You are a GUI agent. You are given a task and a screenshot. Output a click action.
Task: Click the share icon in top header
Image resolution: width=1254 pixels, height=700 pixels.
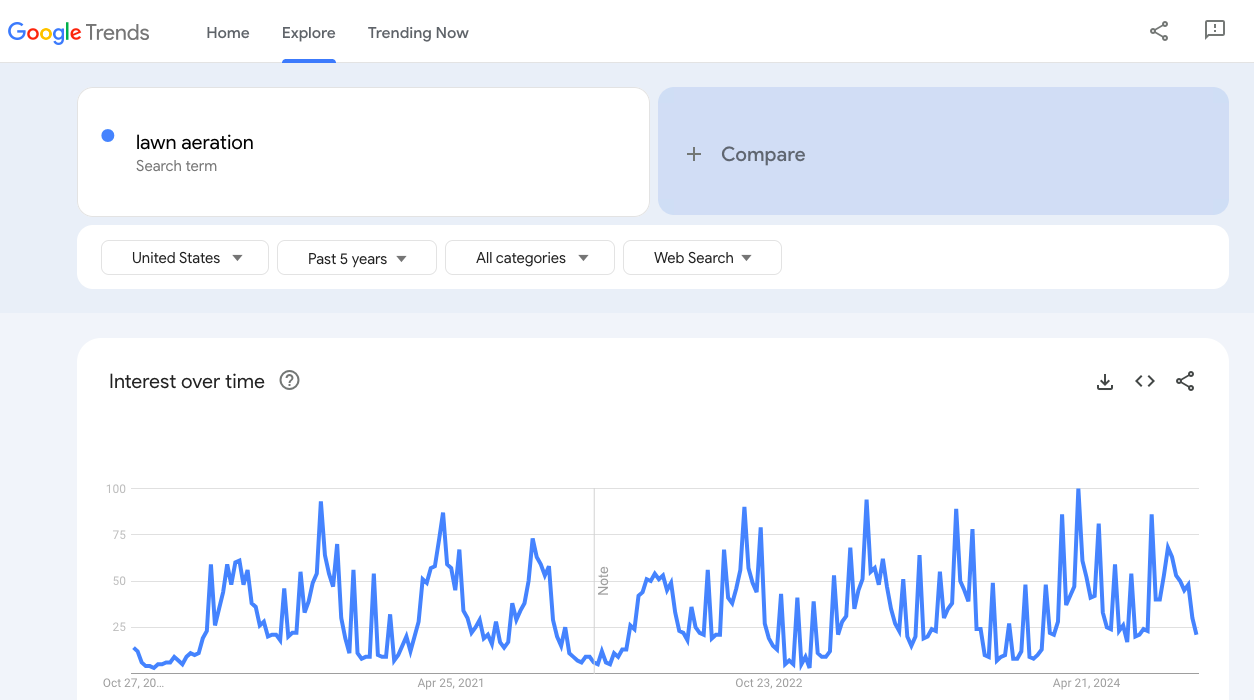(x=1159, y=31)
